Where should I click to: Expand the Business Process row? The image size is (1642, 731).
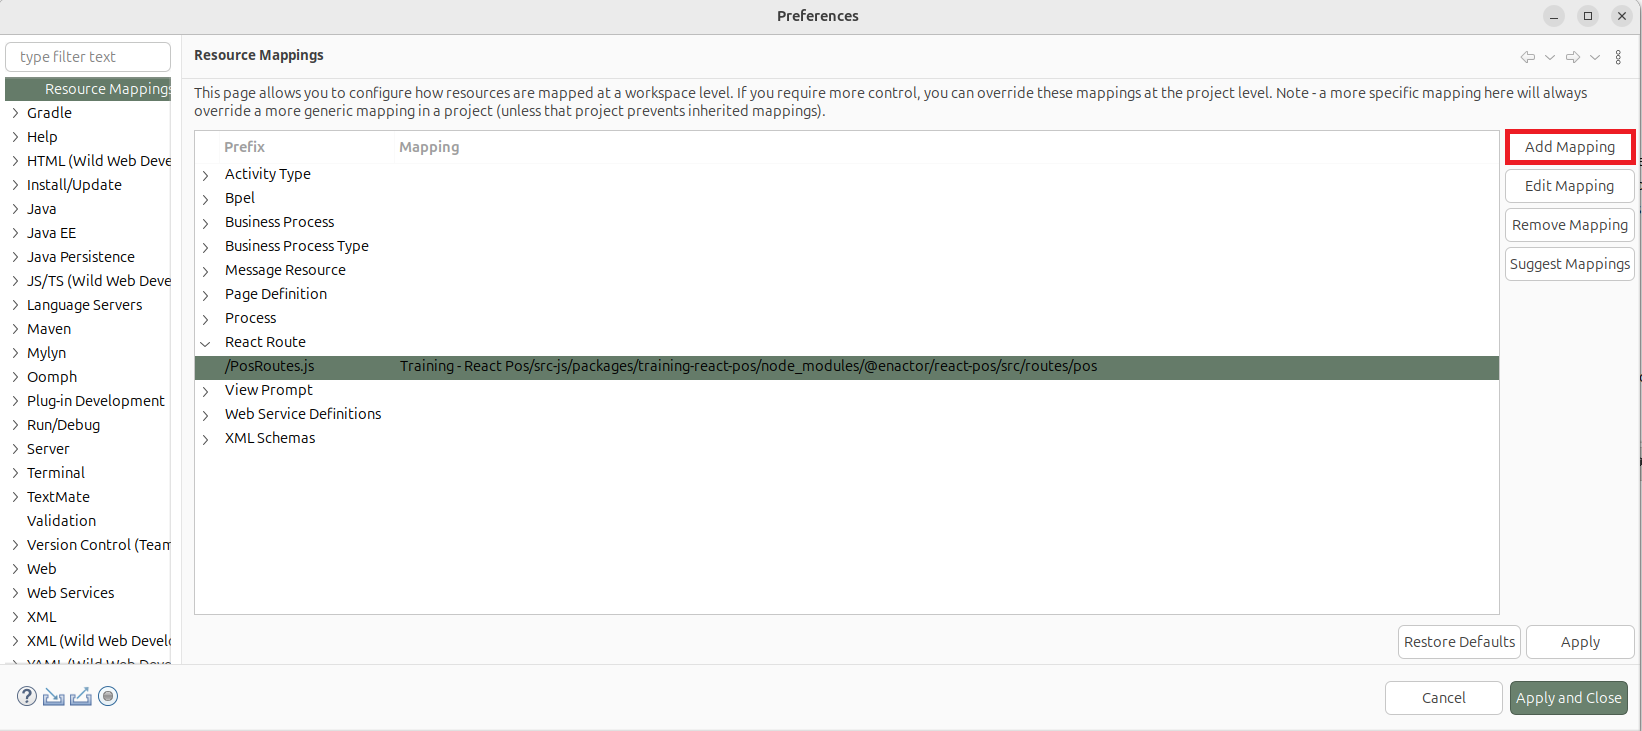[x=206, y=223]
